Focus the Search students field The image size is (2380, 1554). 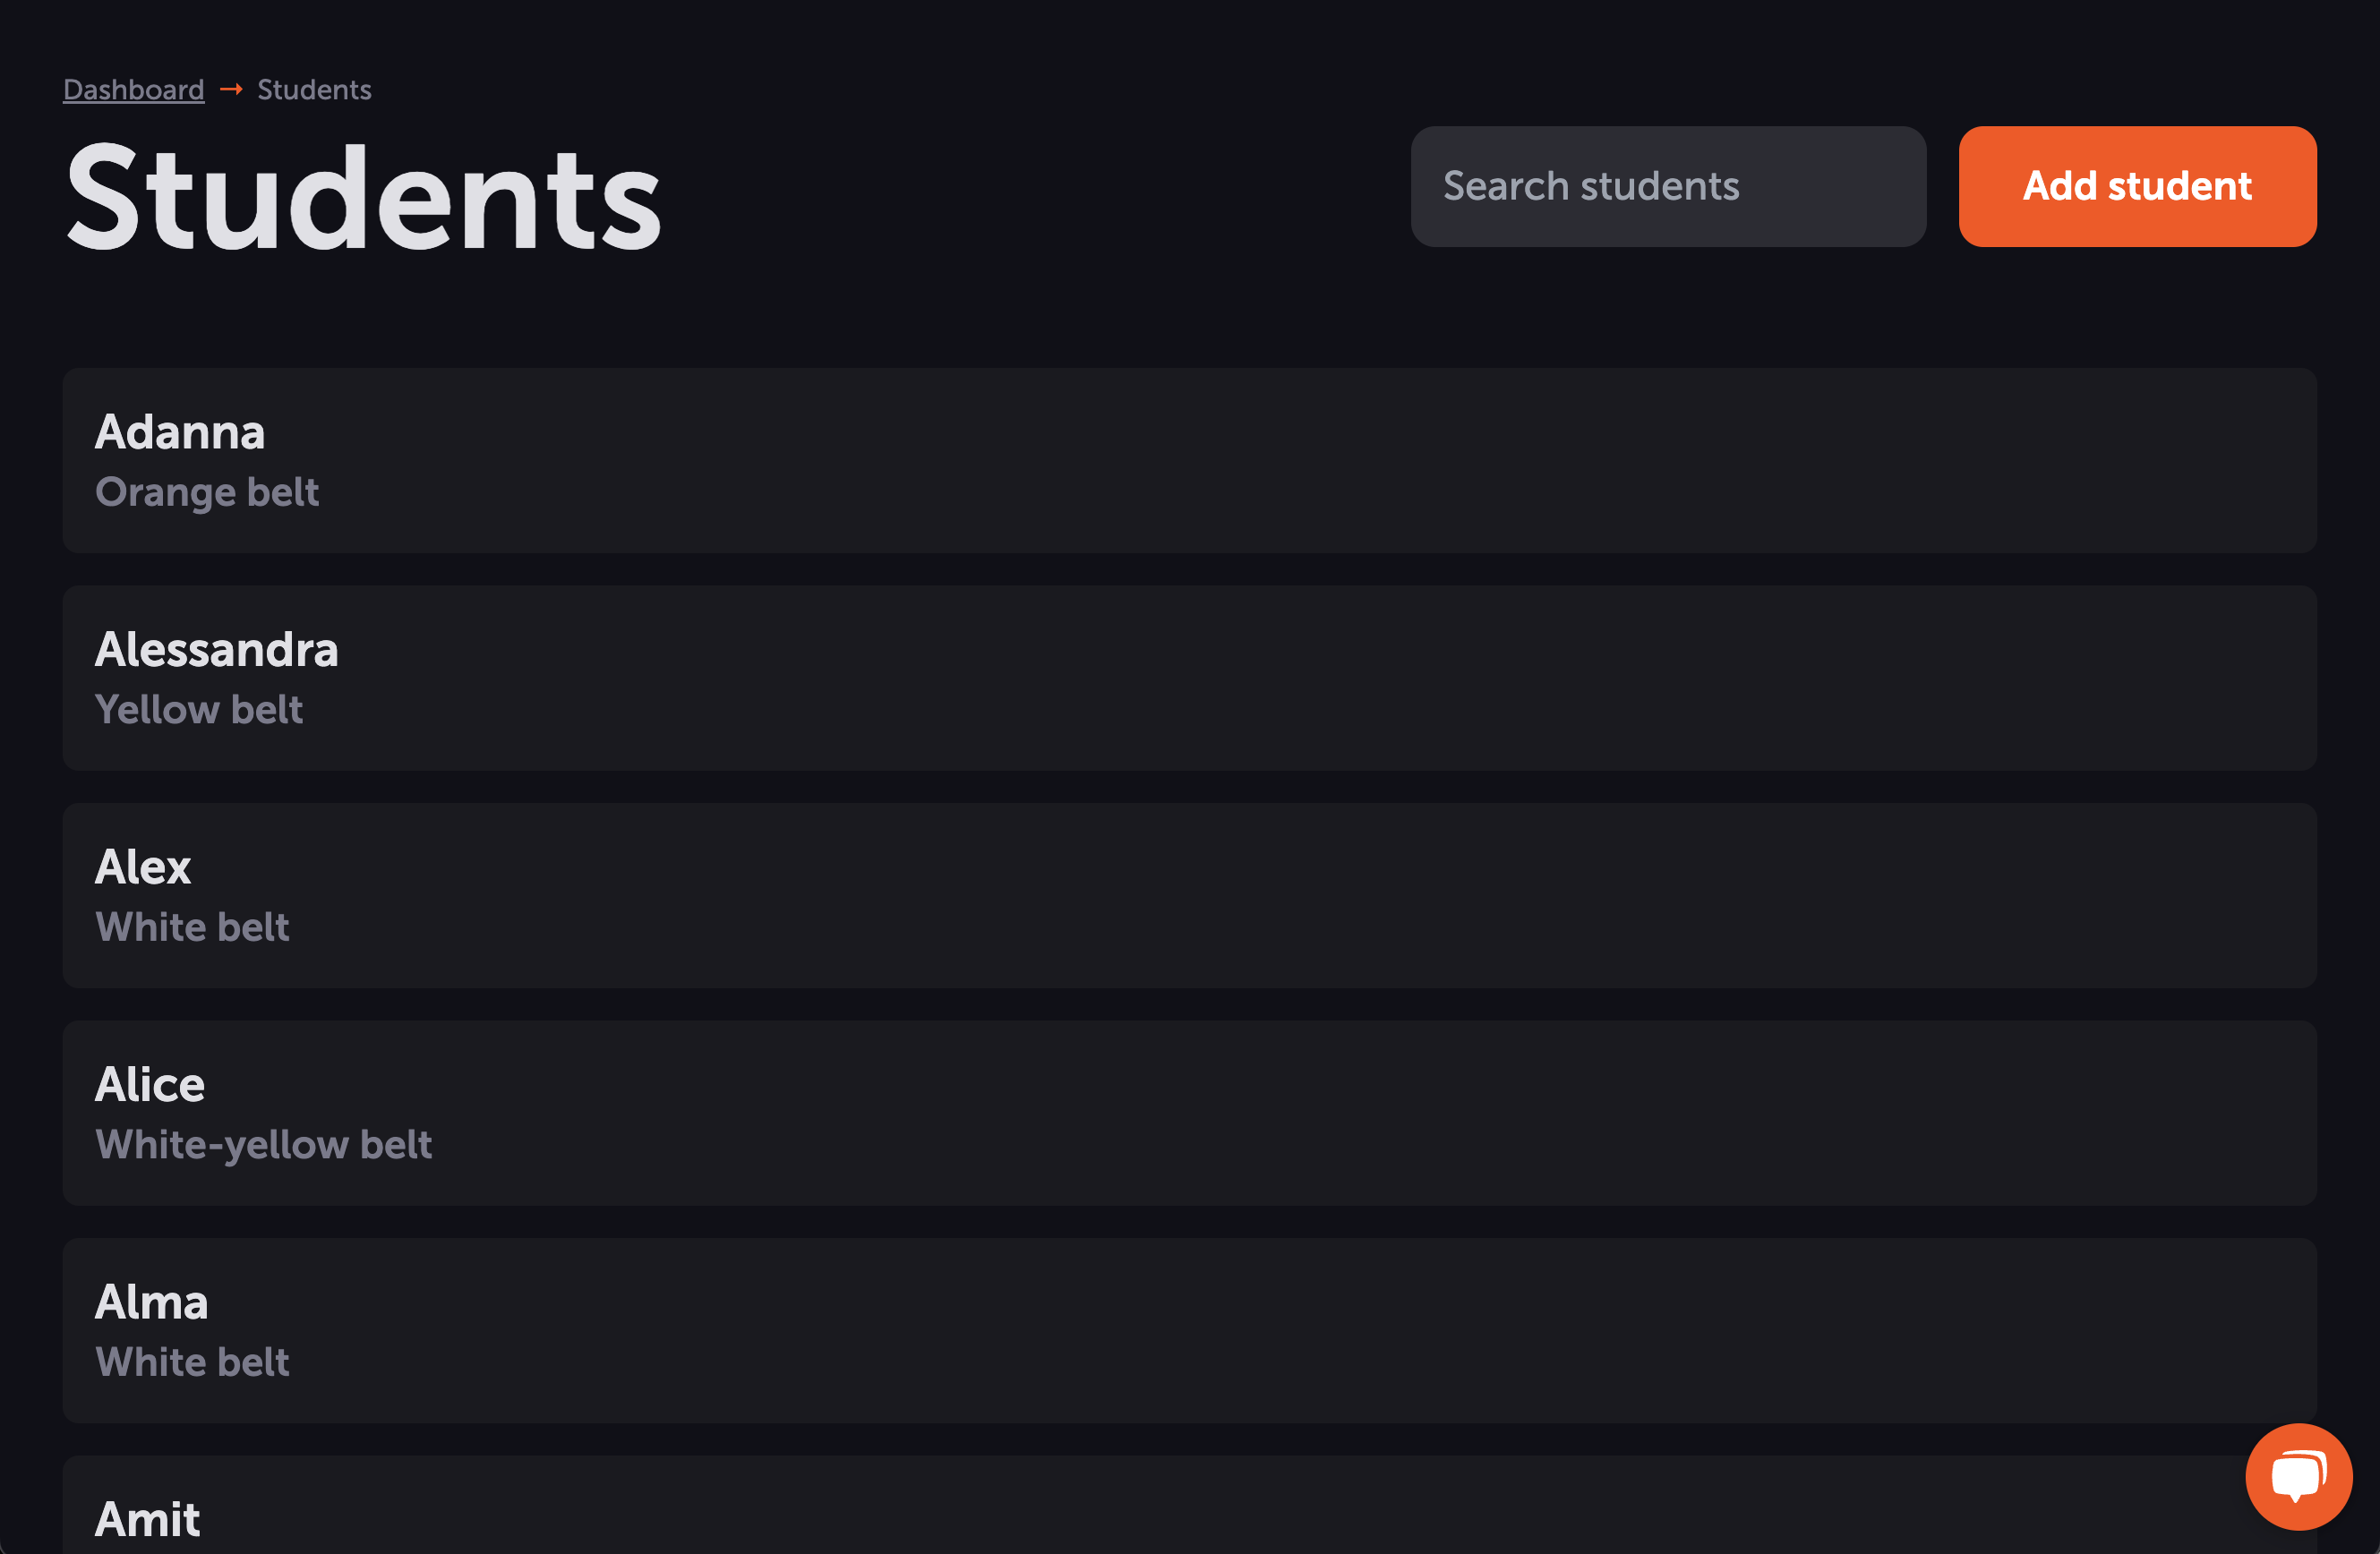[x=1668, y=187]
